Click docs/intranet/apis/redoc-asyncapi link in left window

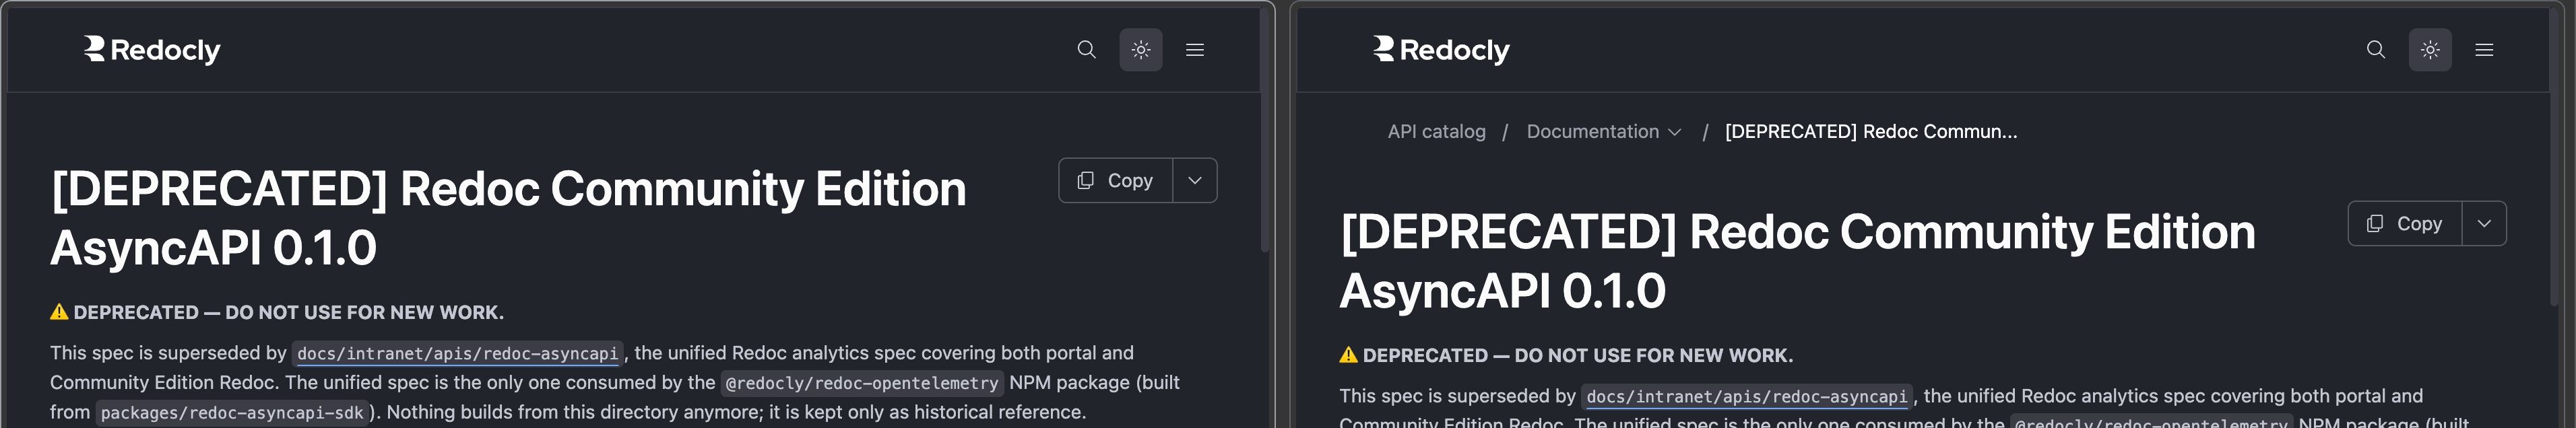457,354
